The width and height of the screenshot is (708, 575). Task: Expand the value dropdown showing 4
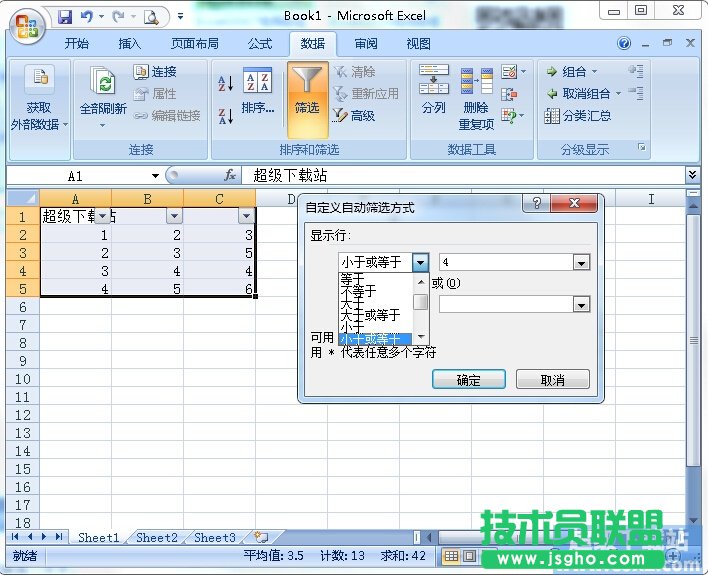pos(580,262)
